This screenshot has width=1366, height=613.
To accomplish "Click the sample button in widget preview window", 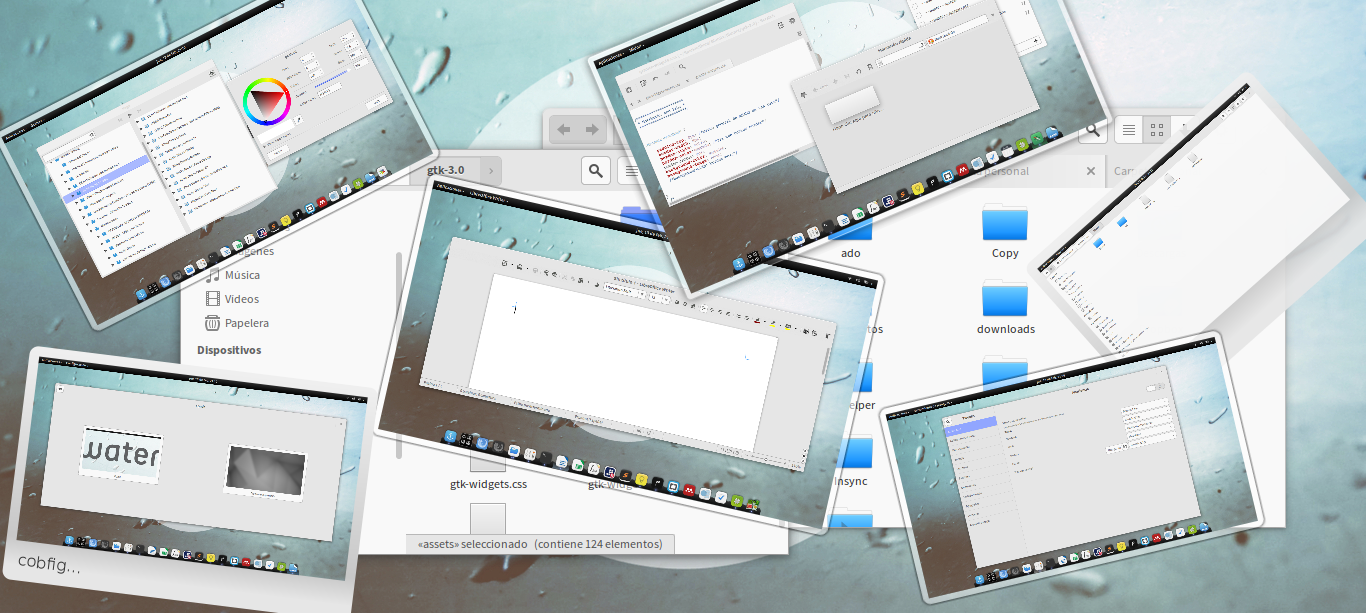I will click(x=851, y=104).
